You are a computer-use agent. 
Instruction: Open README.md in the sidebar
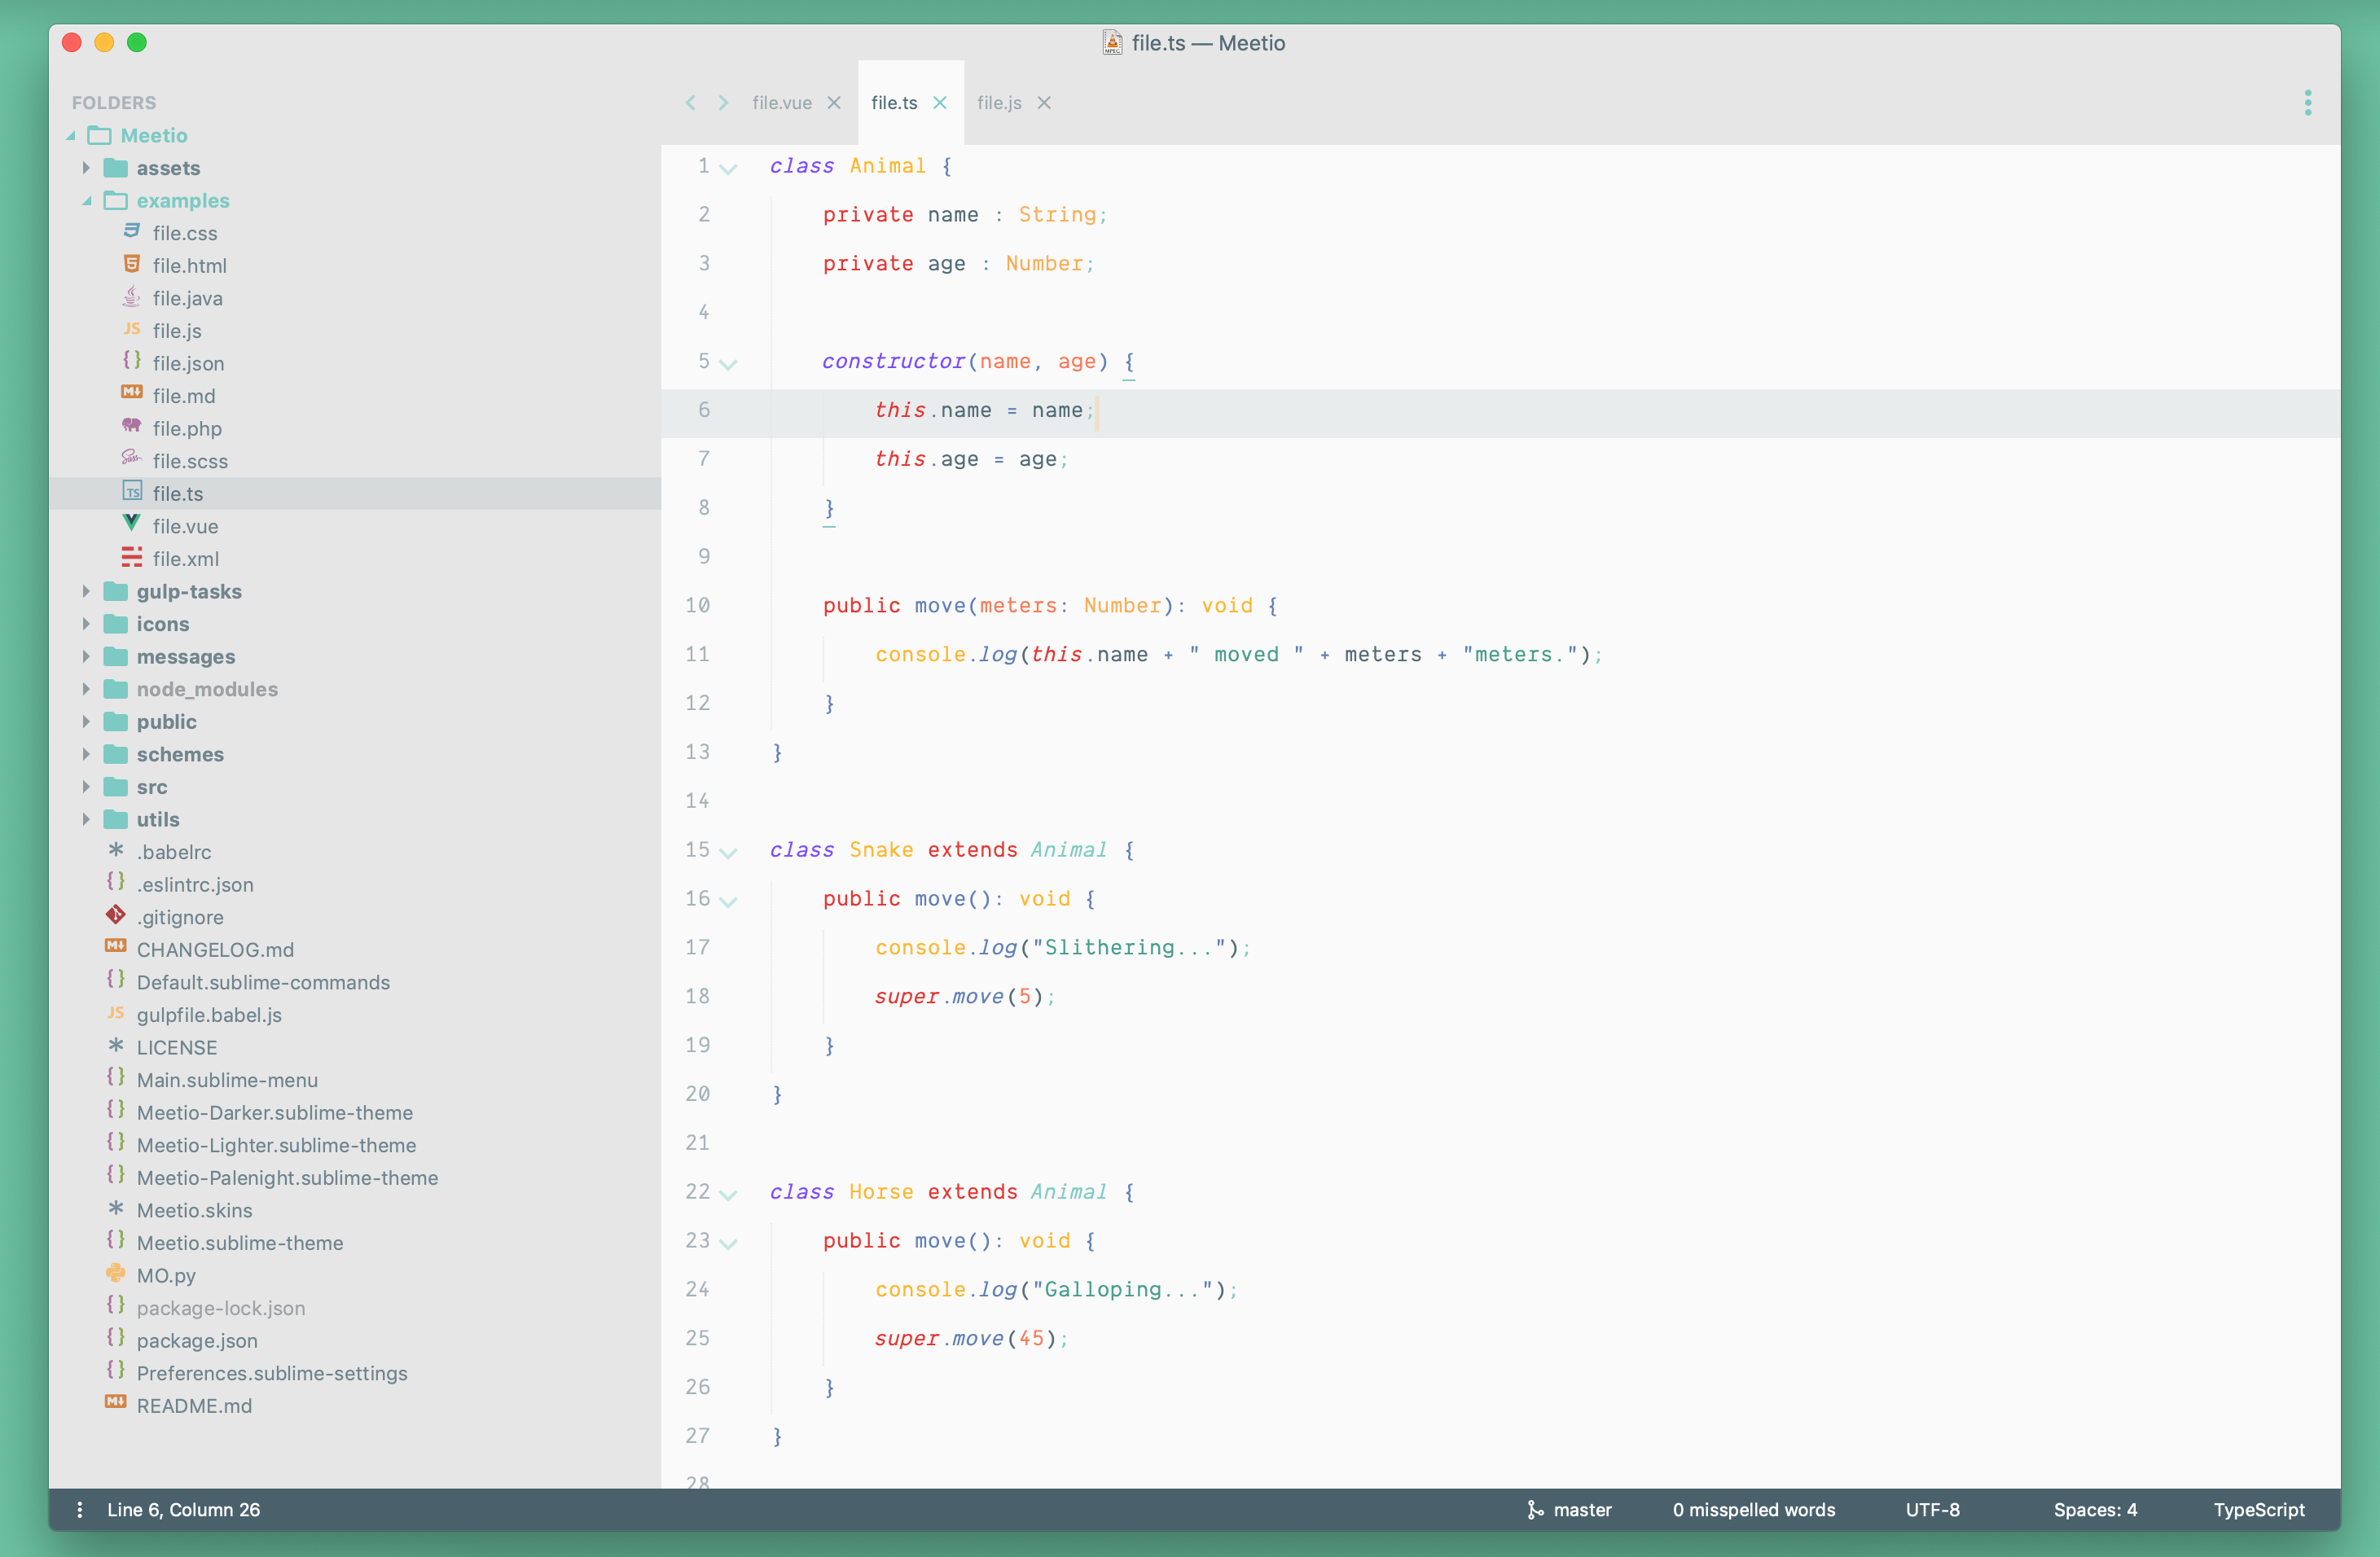click(194, 1405)
